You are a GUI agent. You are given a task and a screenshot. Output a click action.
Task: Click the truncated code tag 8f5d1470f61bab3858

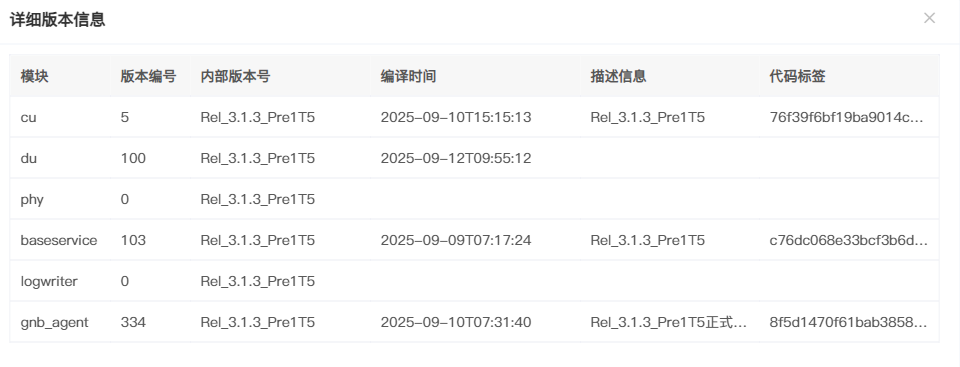pyautogui.click(x=848, y=322)
